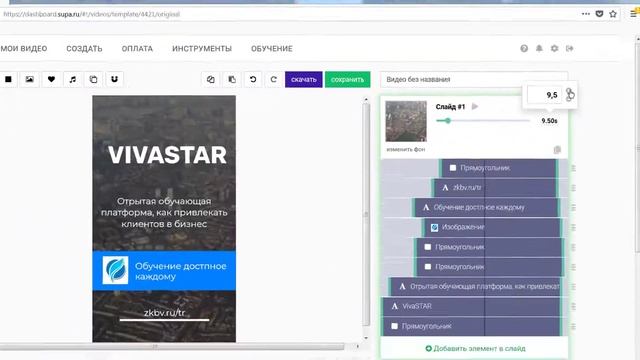Image resolution: width=640 pixels, height=360 pixels.
Task: Select the VivaSTAR timeline layer
Action: 472,306
